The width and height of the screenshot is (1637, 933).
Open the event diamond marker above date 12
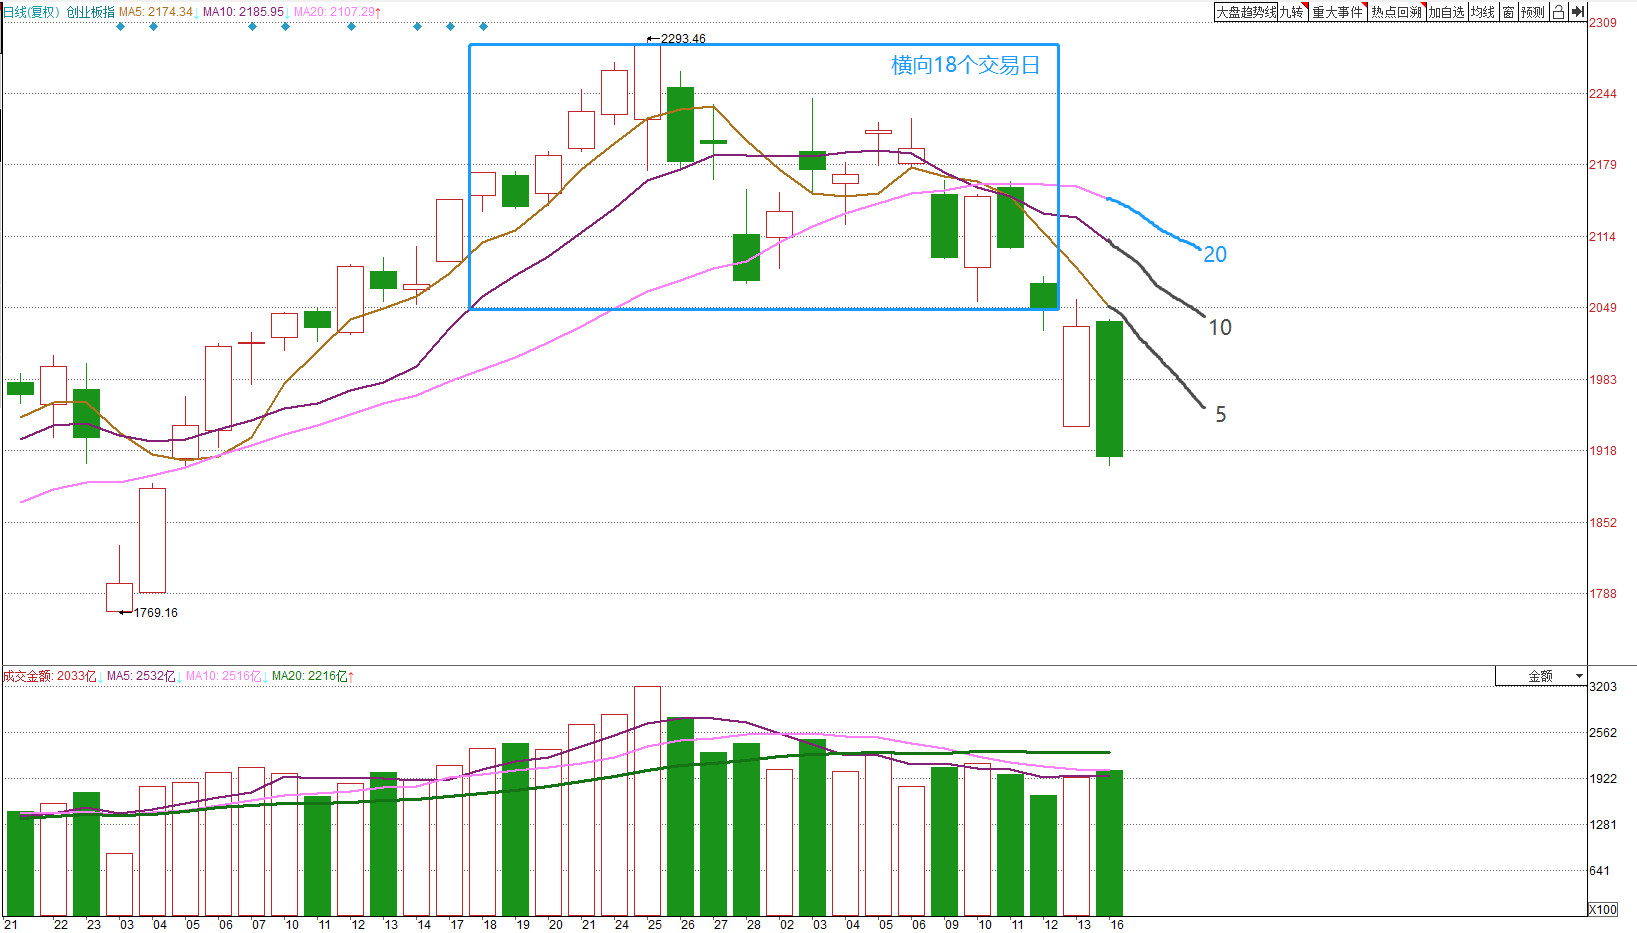click(x=352, y=27)
